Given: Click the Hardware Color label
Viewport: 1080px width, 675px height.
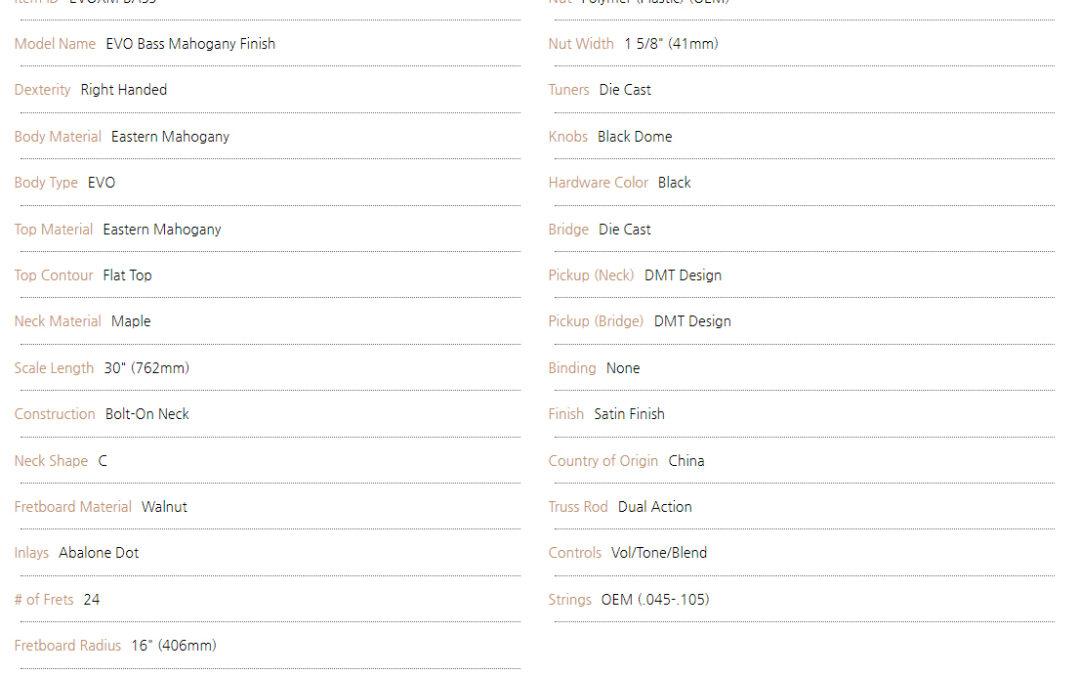Looking at the screenshot, I should click(x=599, y=183).
